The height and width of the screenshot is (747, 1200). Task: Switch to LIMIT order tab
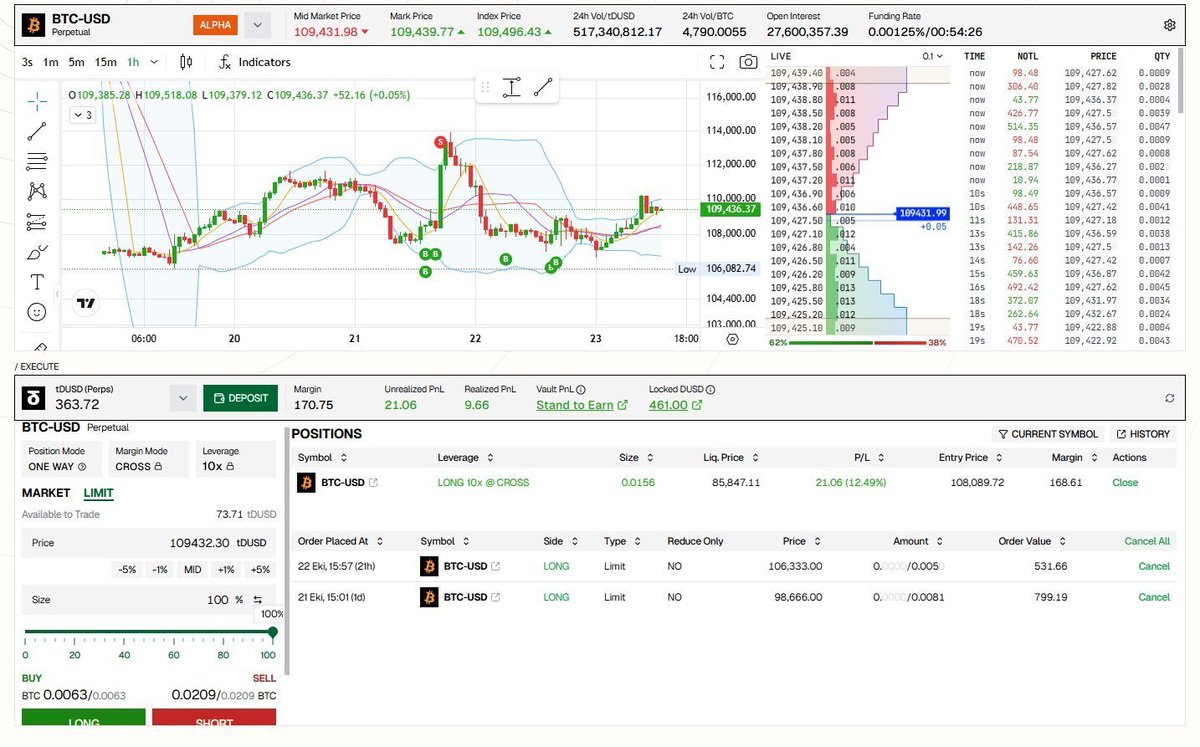click(x=98, y=493)
